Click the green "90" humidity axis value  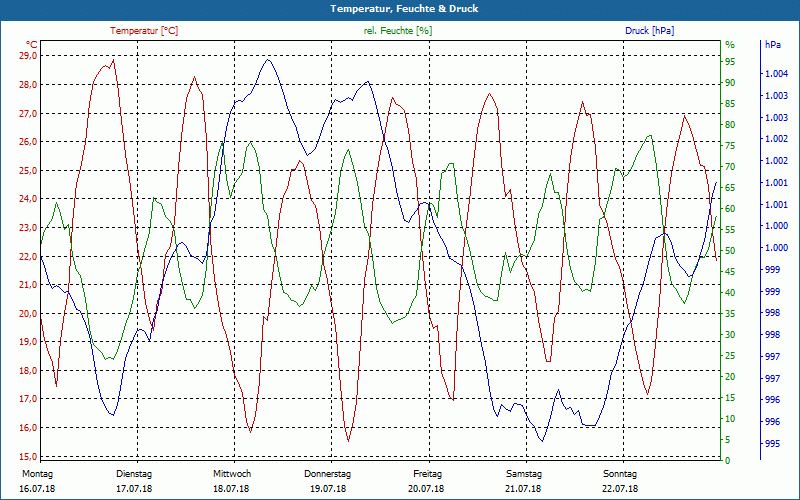730,83
